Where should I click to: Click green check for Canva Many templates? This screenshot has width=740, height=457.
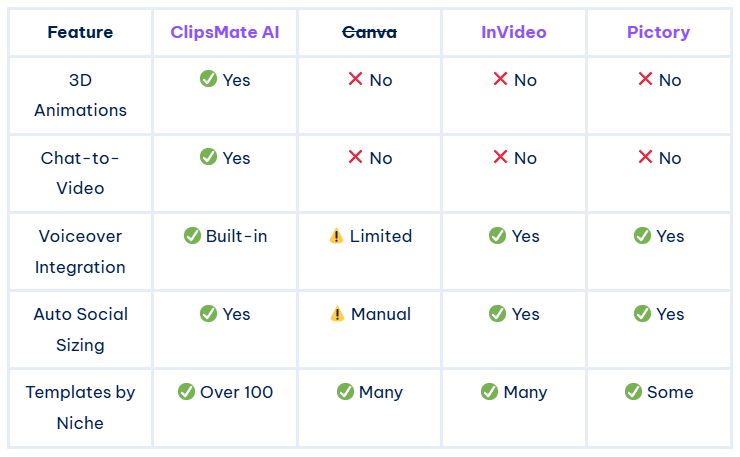coord(345,392)
